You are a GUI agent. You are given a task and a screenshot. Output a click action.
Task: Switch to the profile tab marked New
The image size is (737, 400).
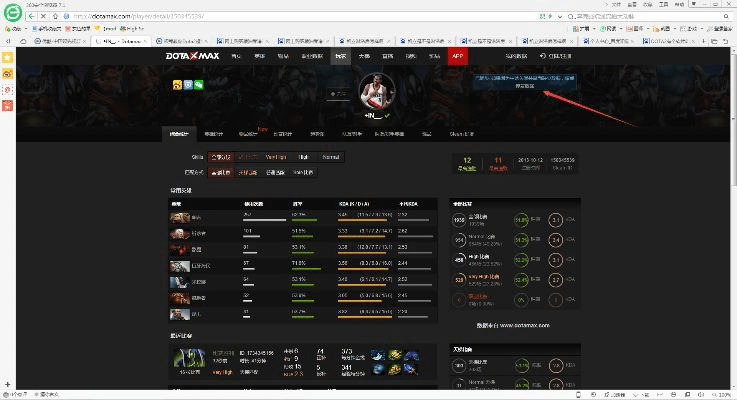pyautogui.click(x=248, y=133)
